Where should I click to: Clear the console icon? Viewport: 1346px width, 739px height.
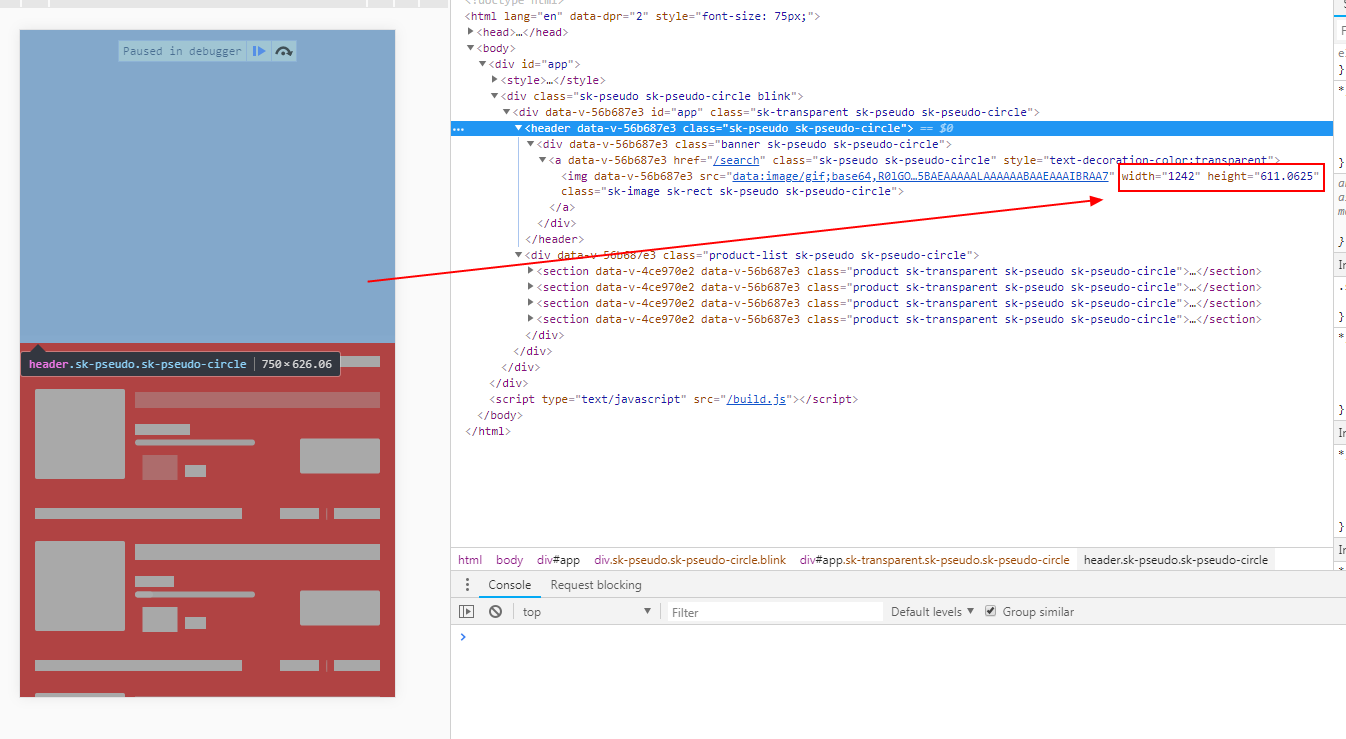click(x=495, y=612)
